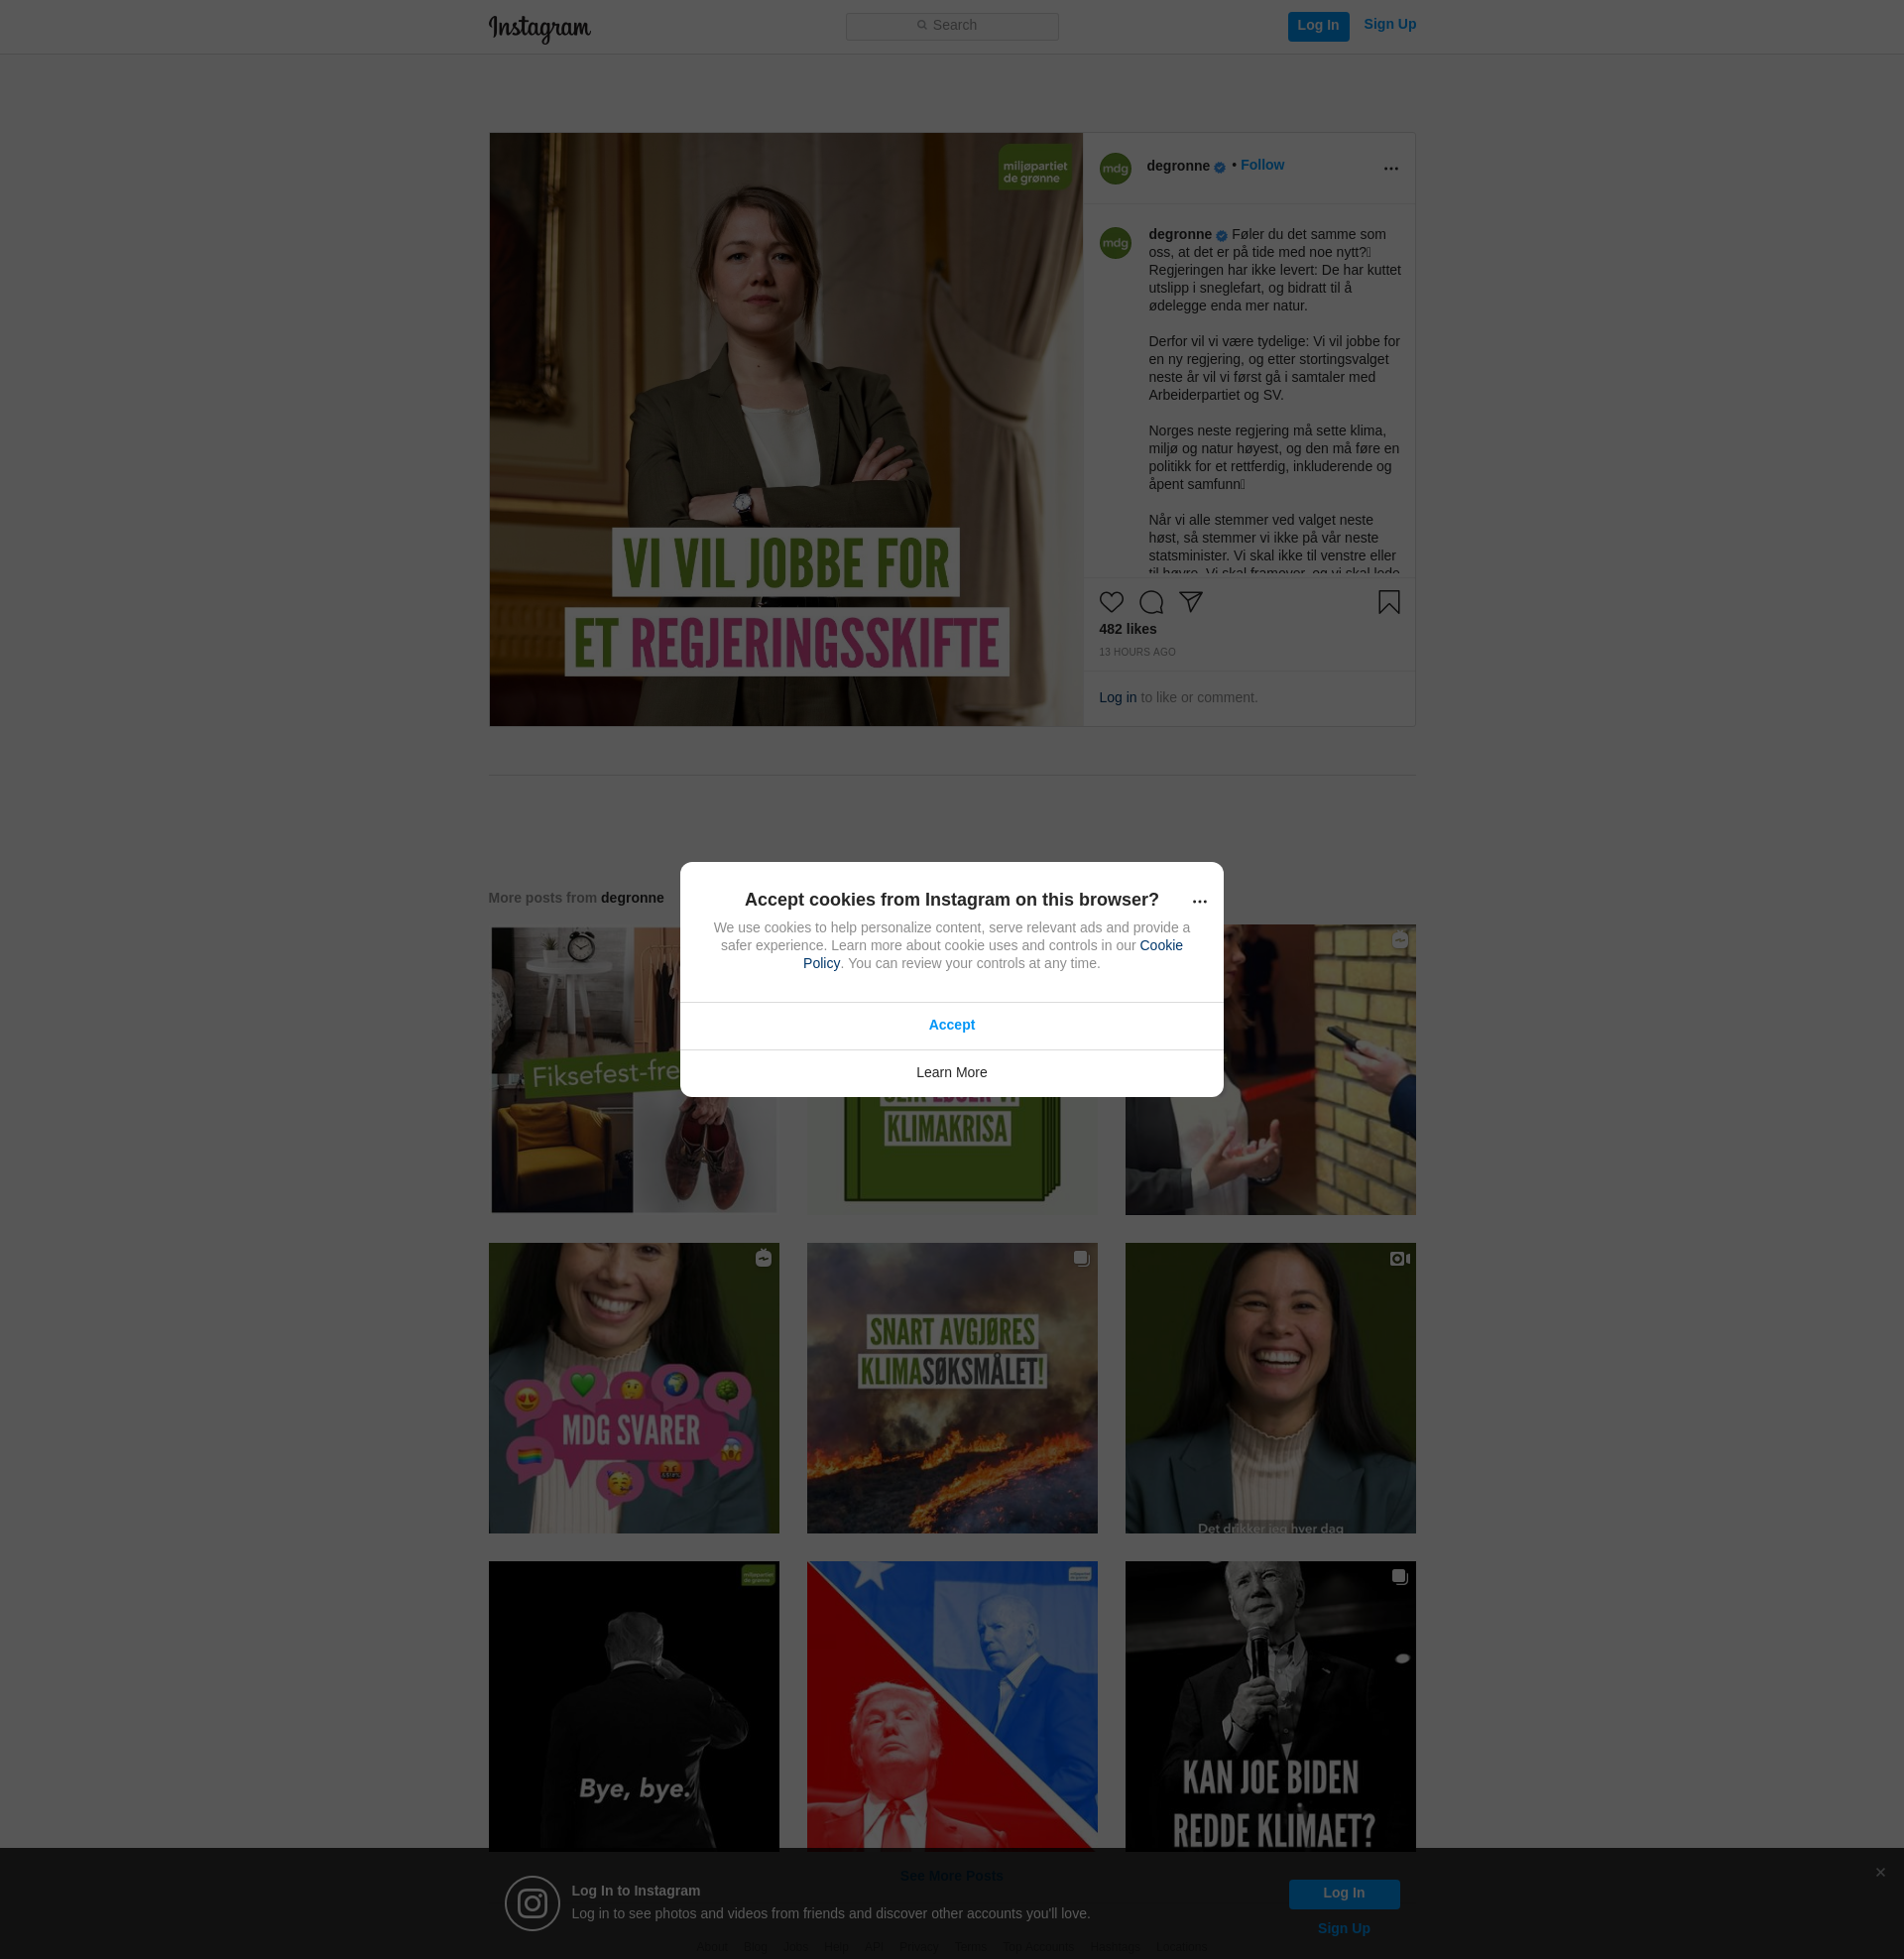Click degronne link in More posts heading
The image size is (1904, 1959).
631,898
